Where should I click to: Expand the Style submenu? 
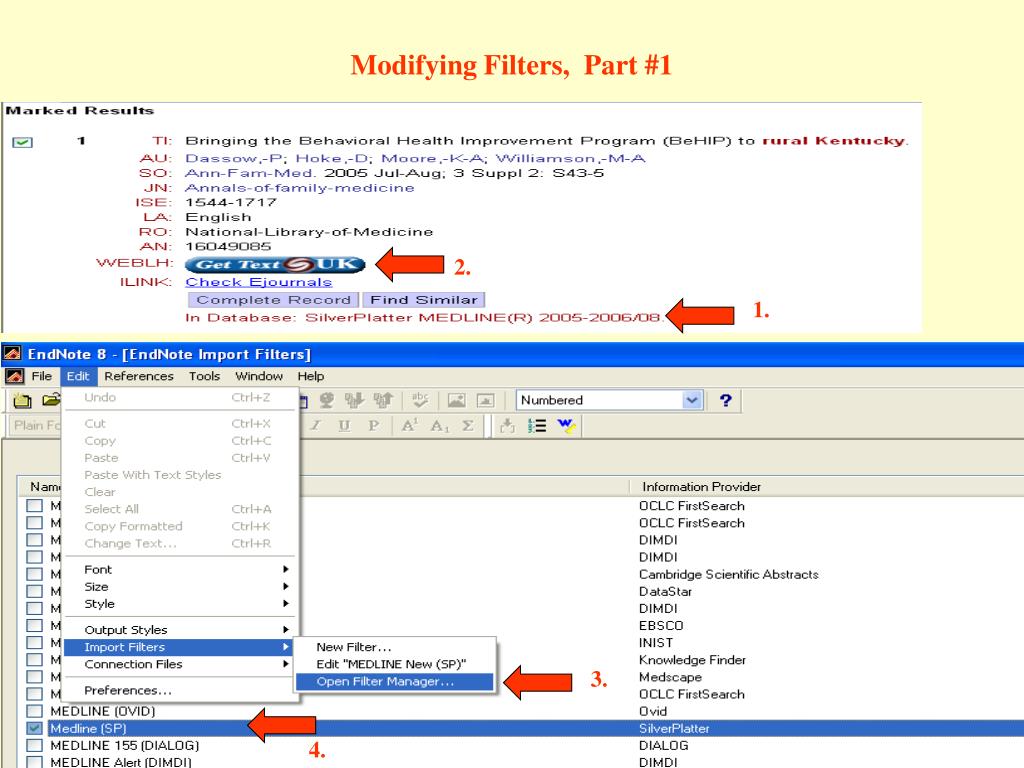tap(178, 603)
